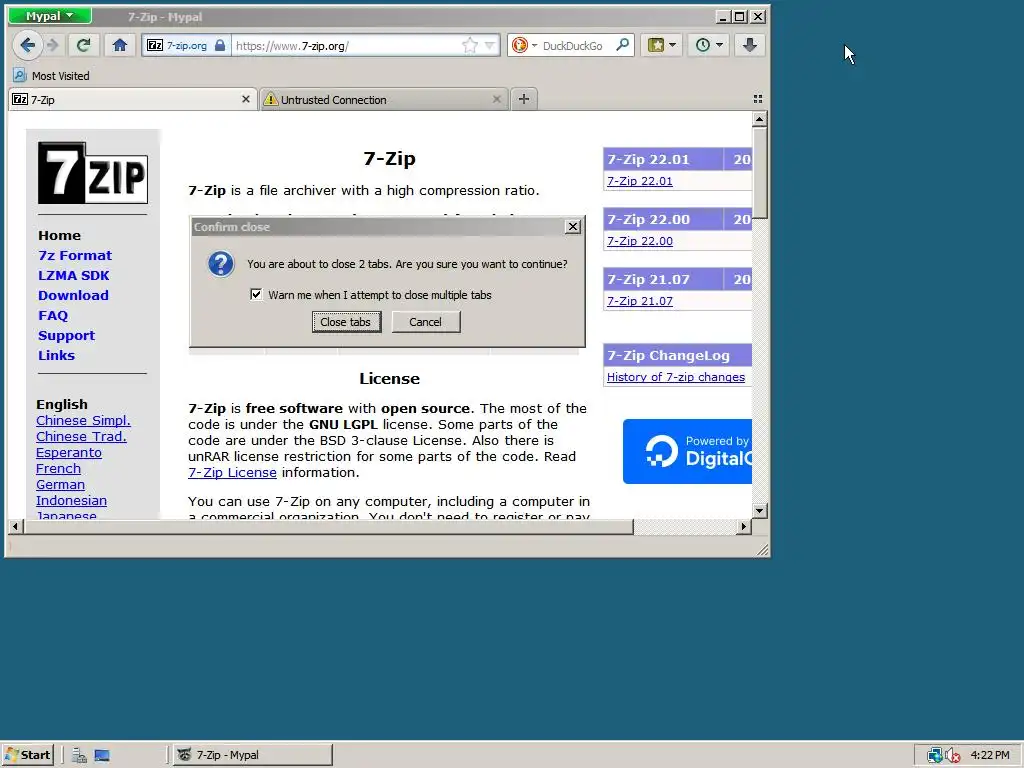This screenshot has height=768, width=1024.
Task: Open the Windows Start button
Action: [x=27, y=755]
